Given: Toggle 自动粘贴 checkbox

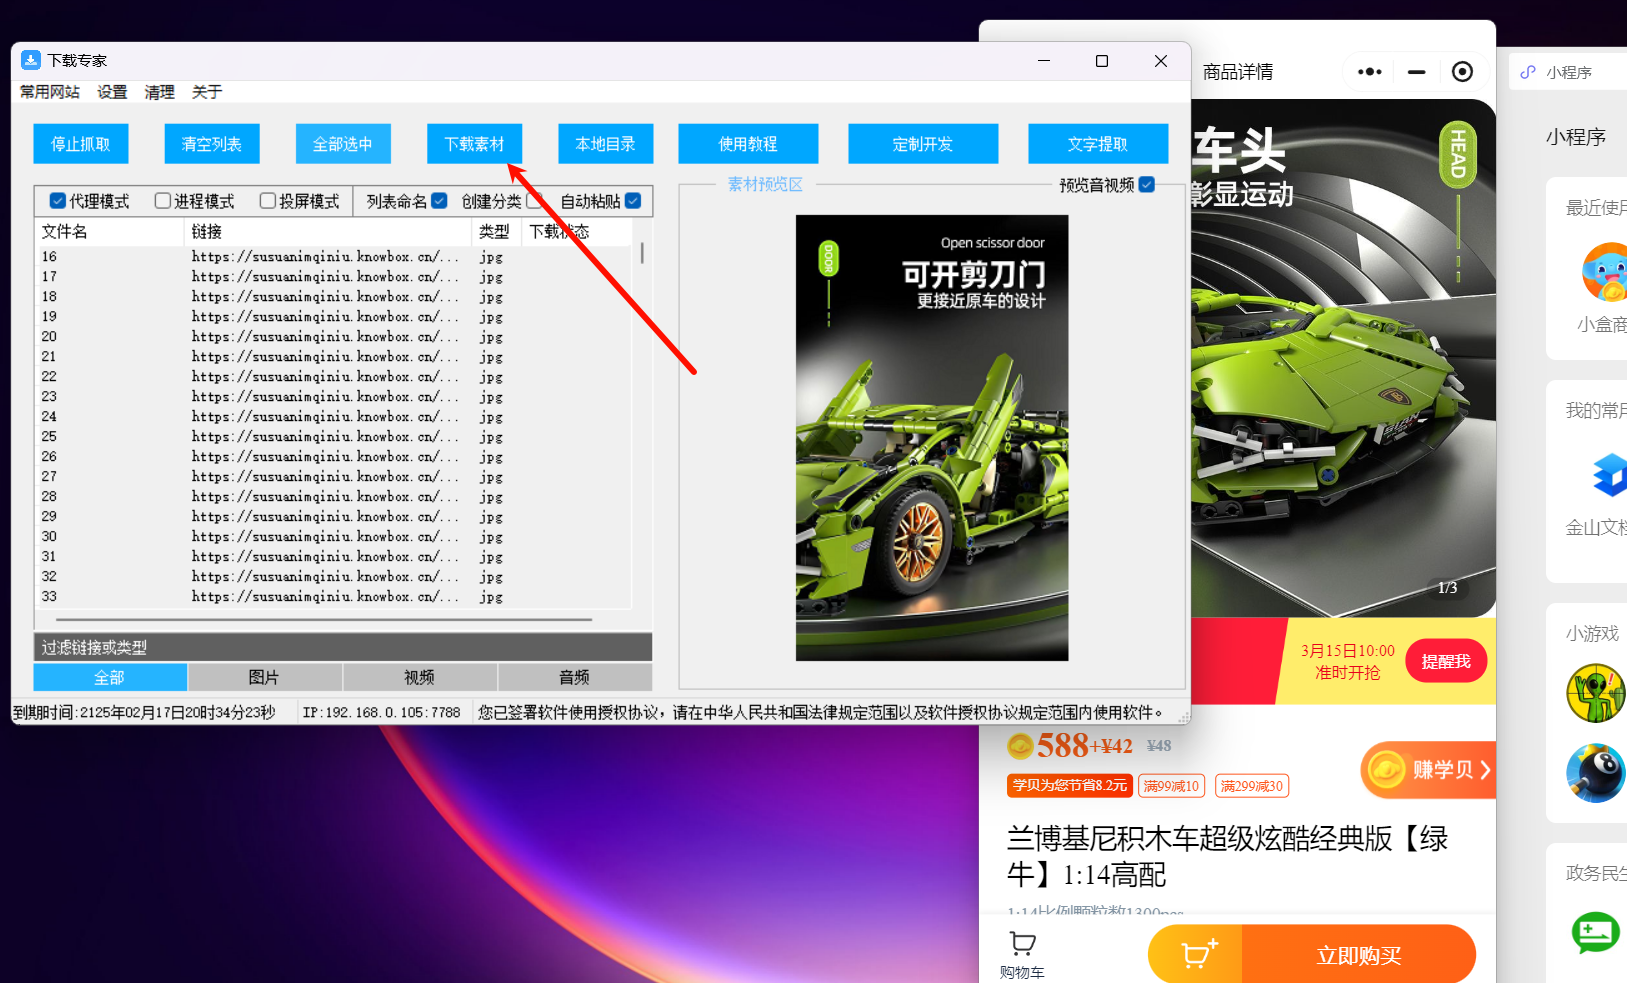Looking at the screenshot, I should click(633, 201).
